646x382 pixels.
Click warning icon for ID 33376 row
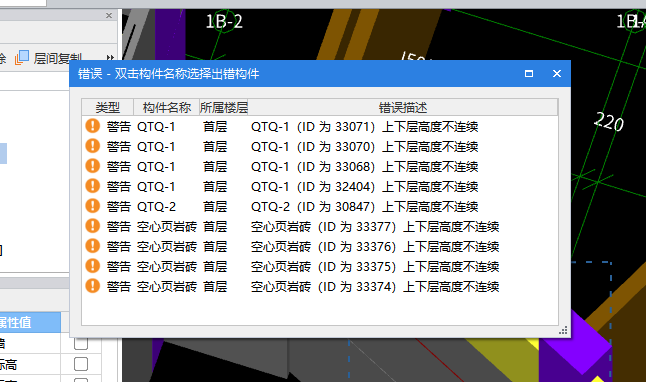pos(93,246)
